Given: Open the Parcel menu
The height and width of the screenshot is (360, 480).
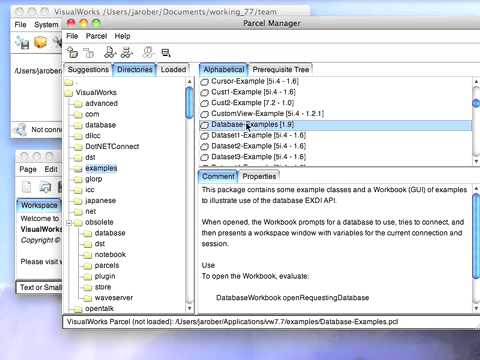Looking at the screenshot, I should click(96, 36).
